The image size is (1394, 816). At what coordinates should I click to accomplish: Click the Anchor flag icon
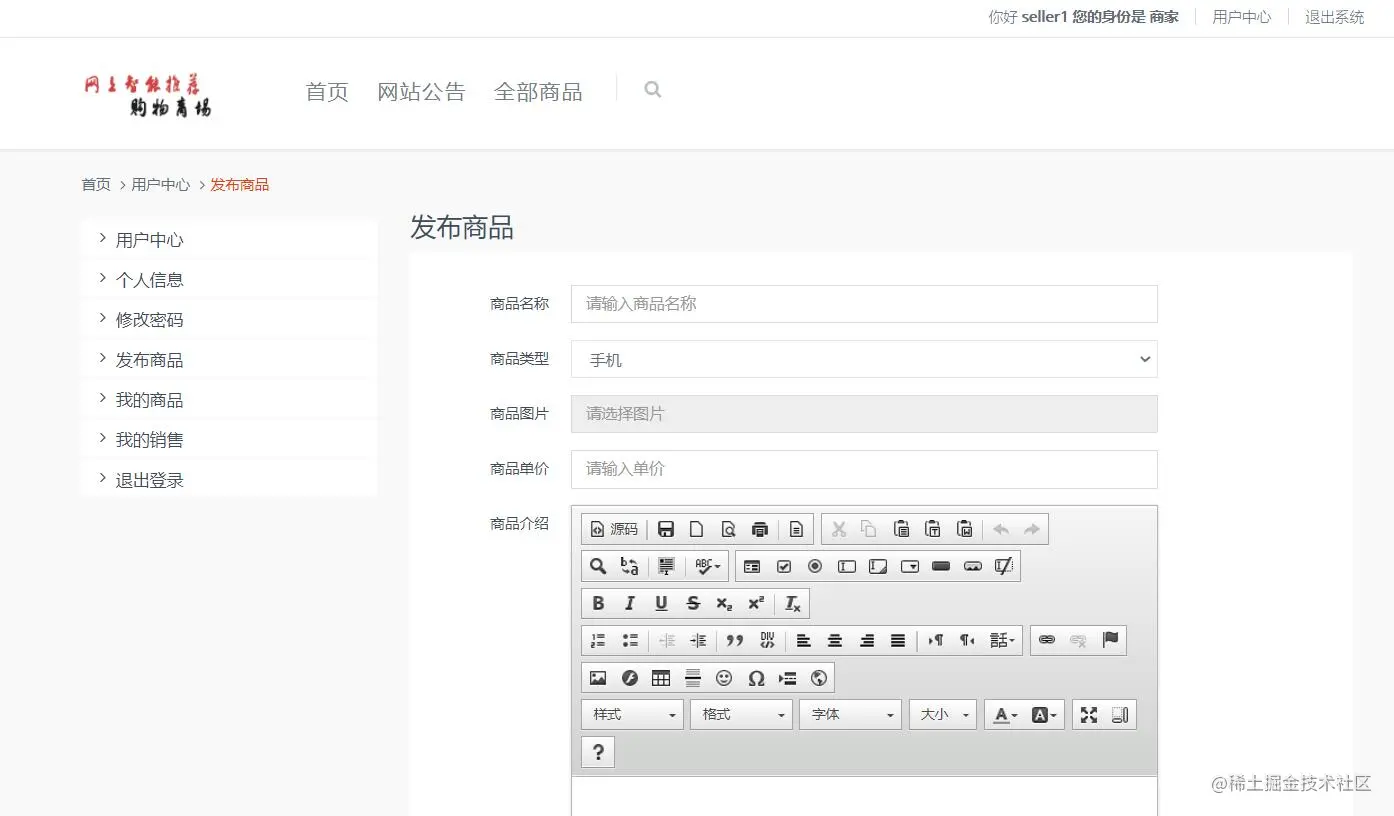tap(1110, 640)
